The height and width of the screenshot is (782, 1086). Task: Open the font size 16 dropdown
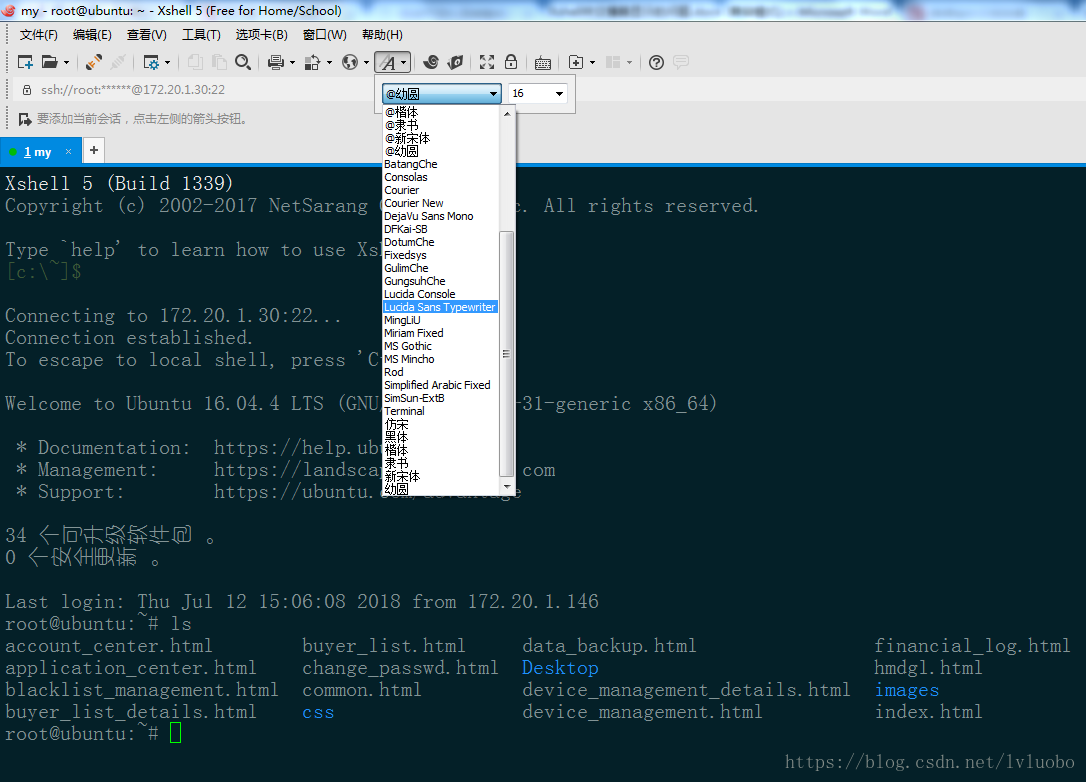[558, 93]
